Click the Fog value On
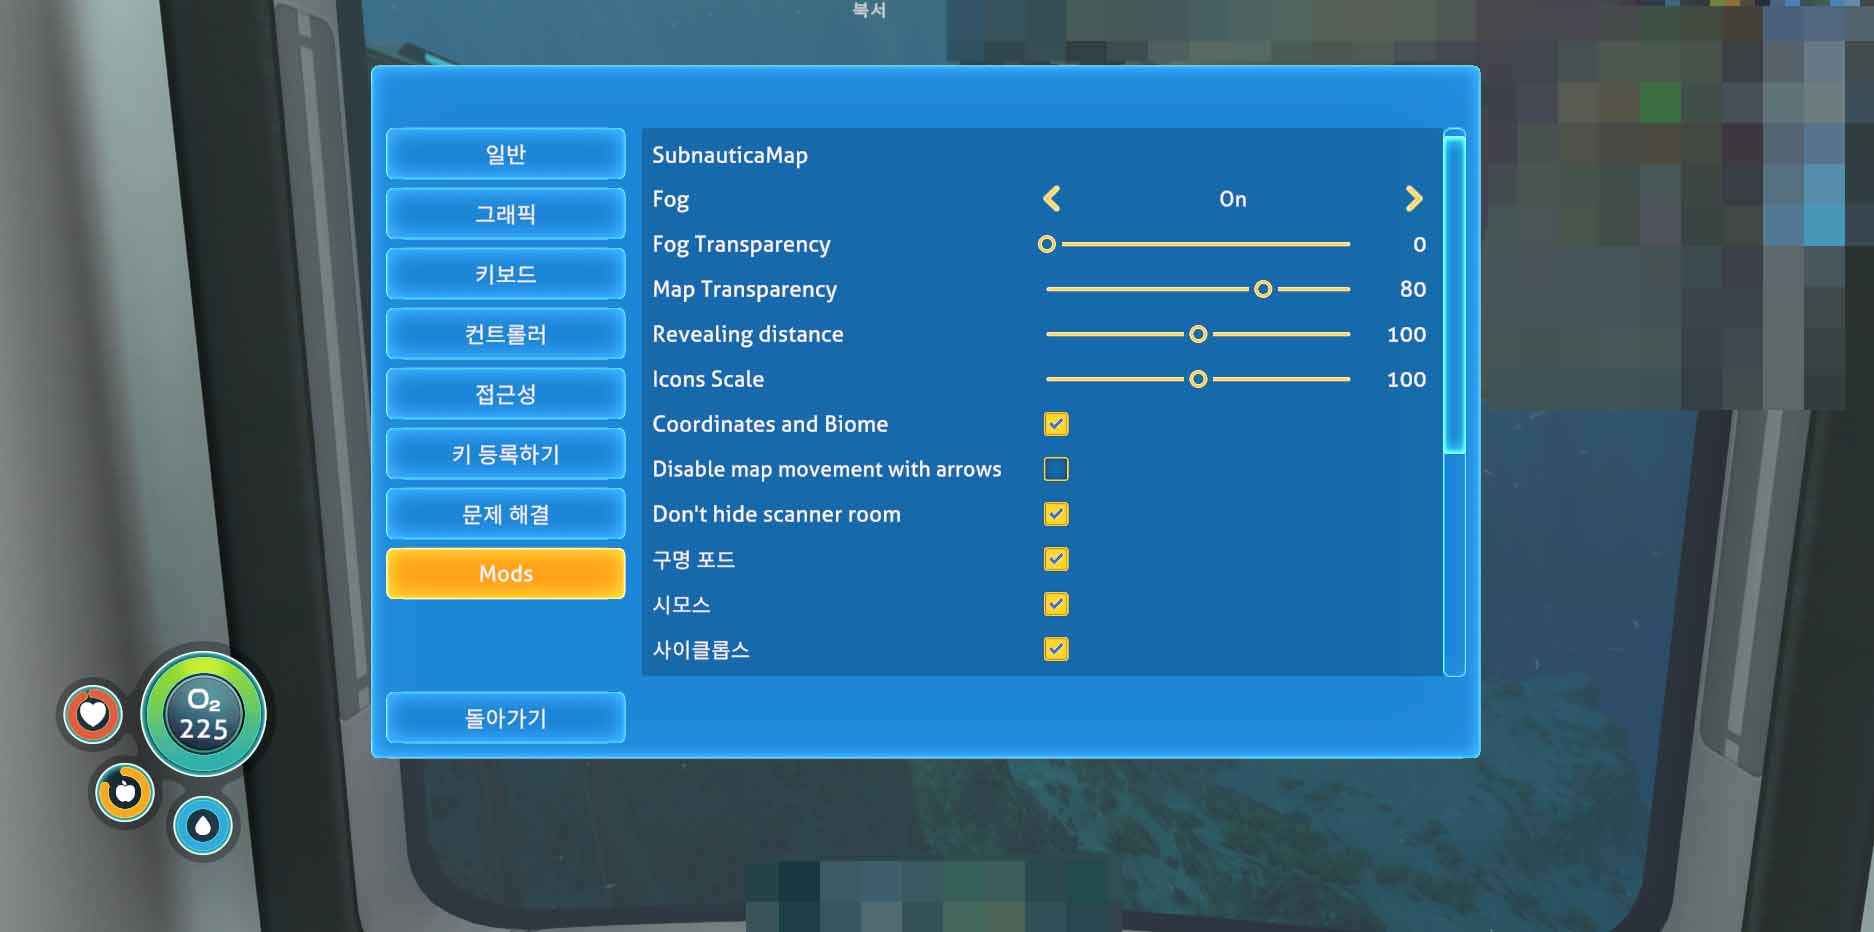 [1232, 199]
